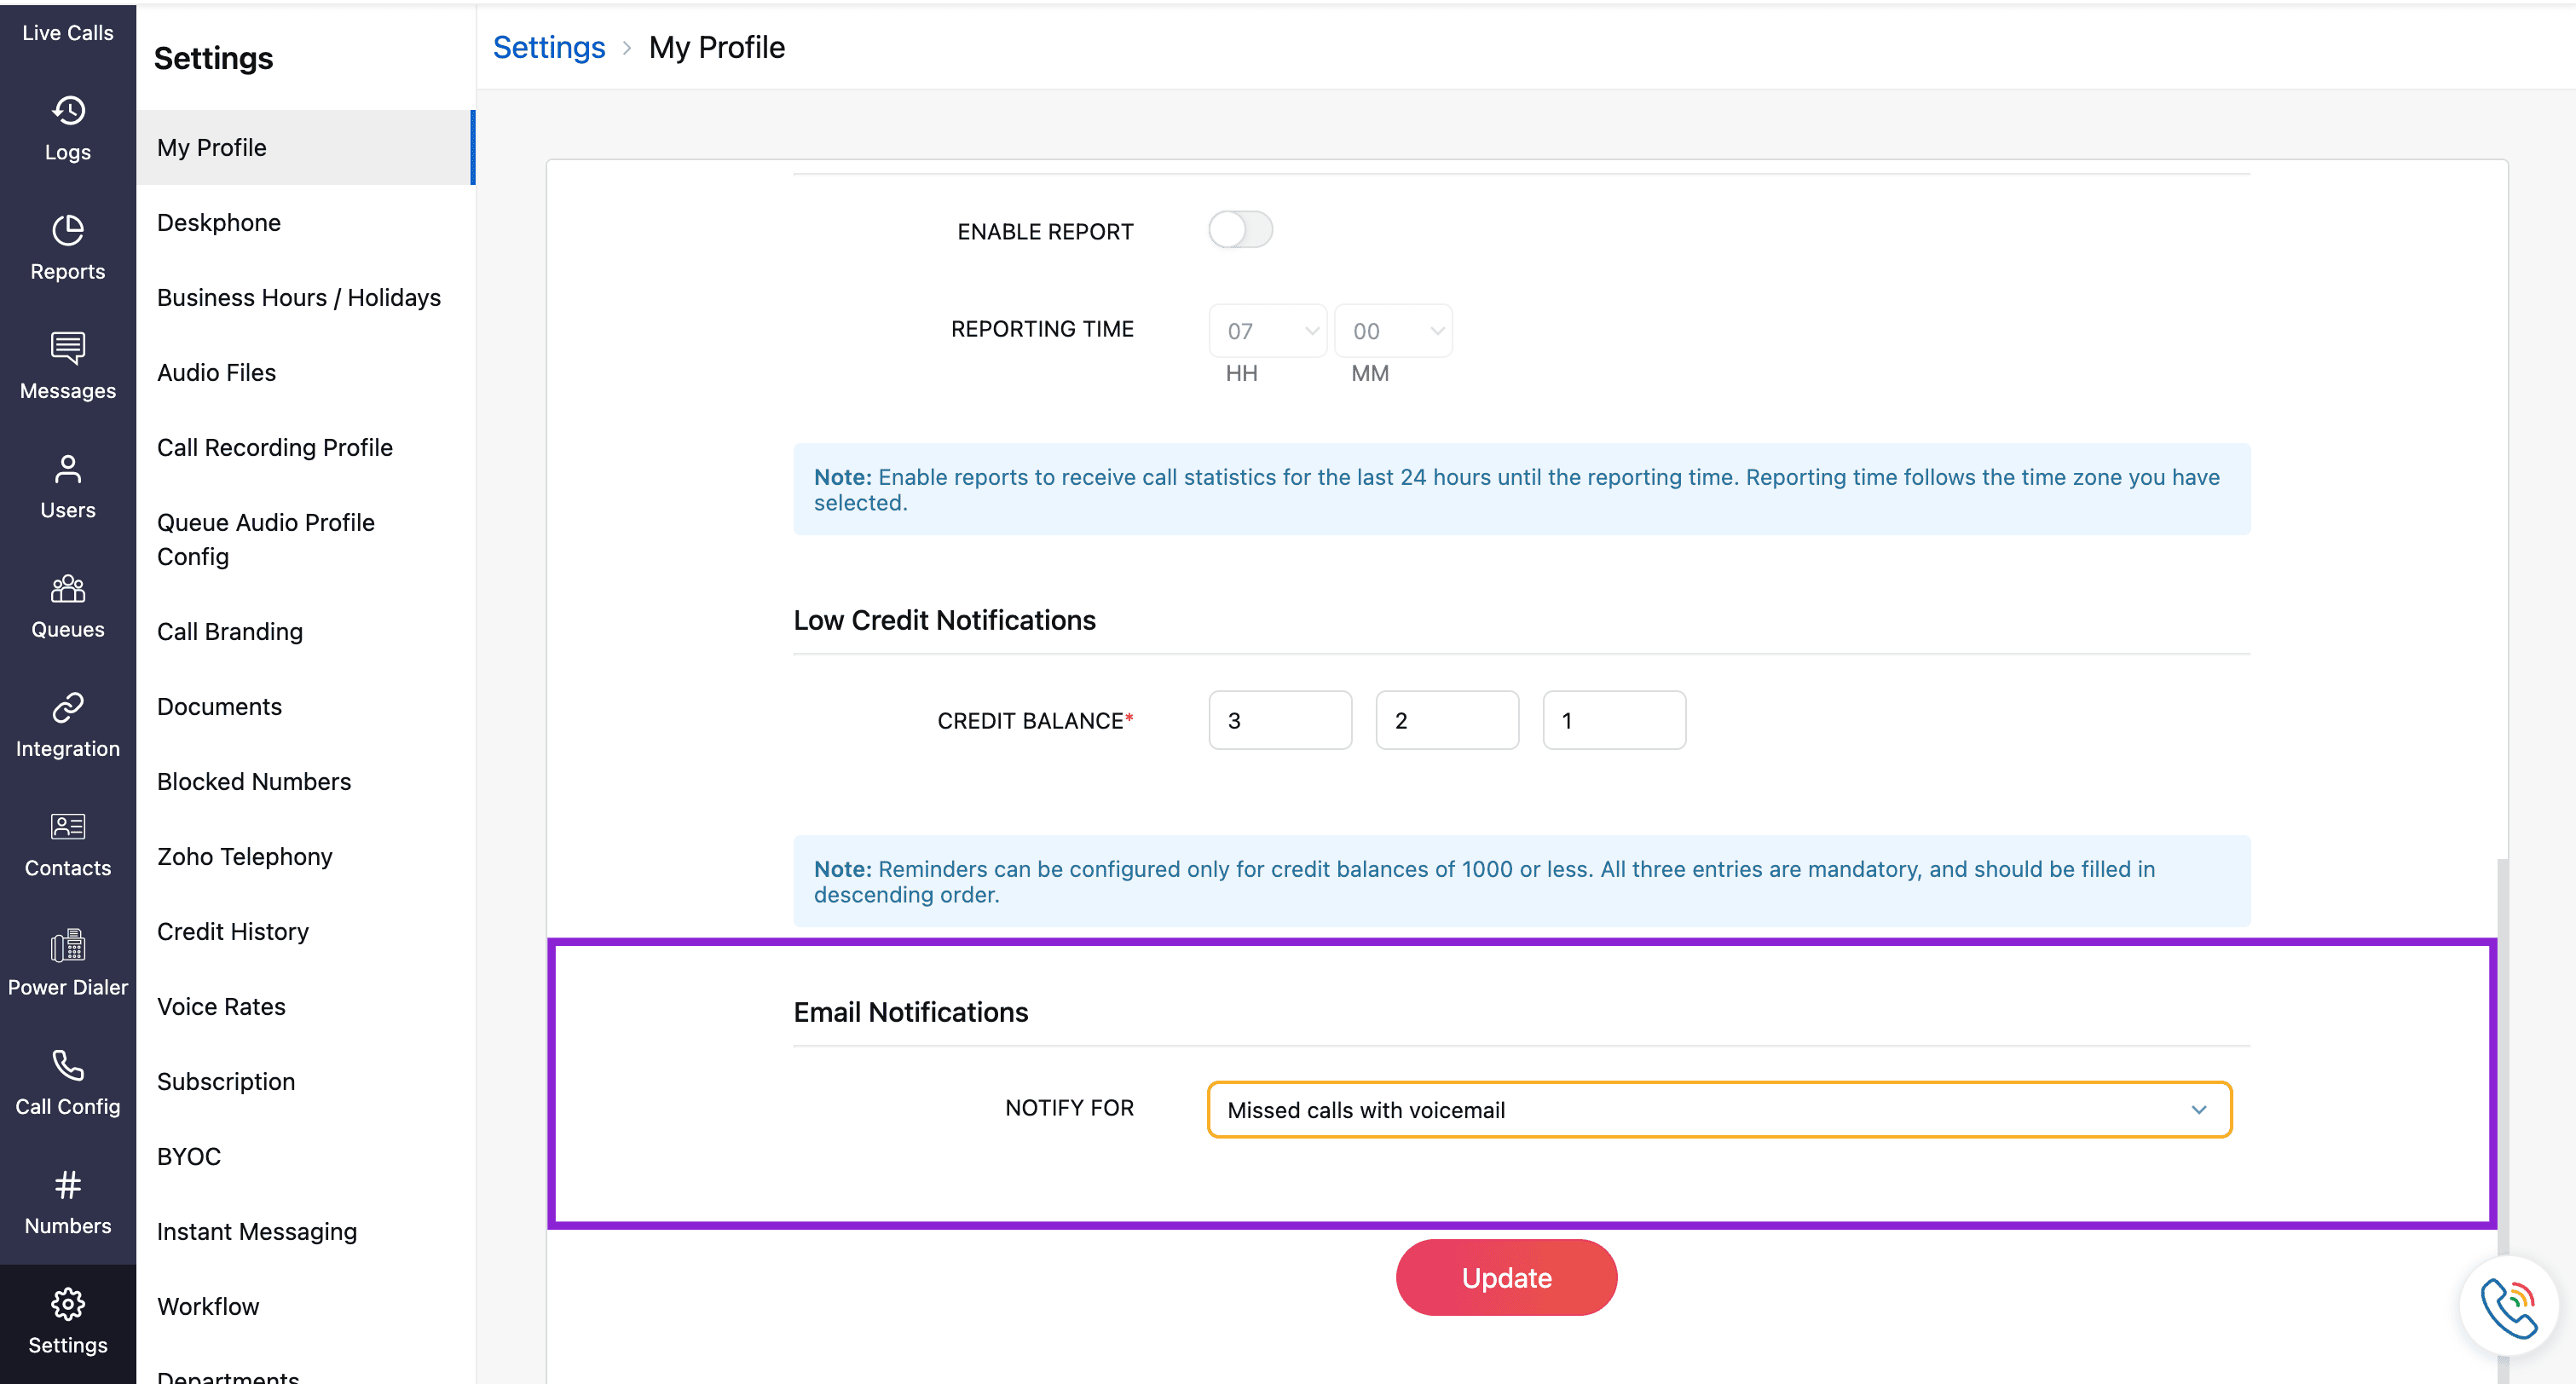
Task: Click the floating phone dialer icon
Action: click(2507, 1306)
